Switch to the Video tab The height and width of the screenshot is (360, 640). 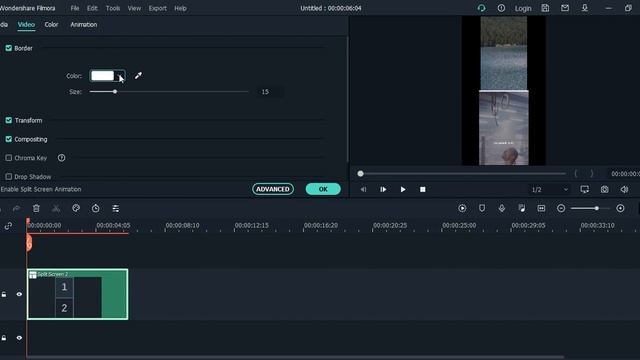point(26,24)
